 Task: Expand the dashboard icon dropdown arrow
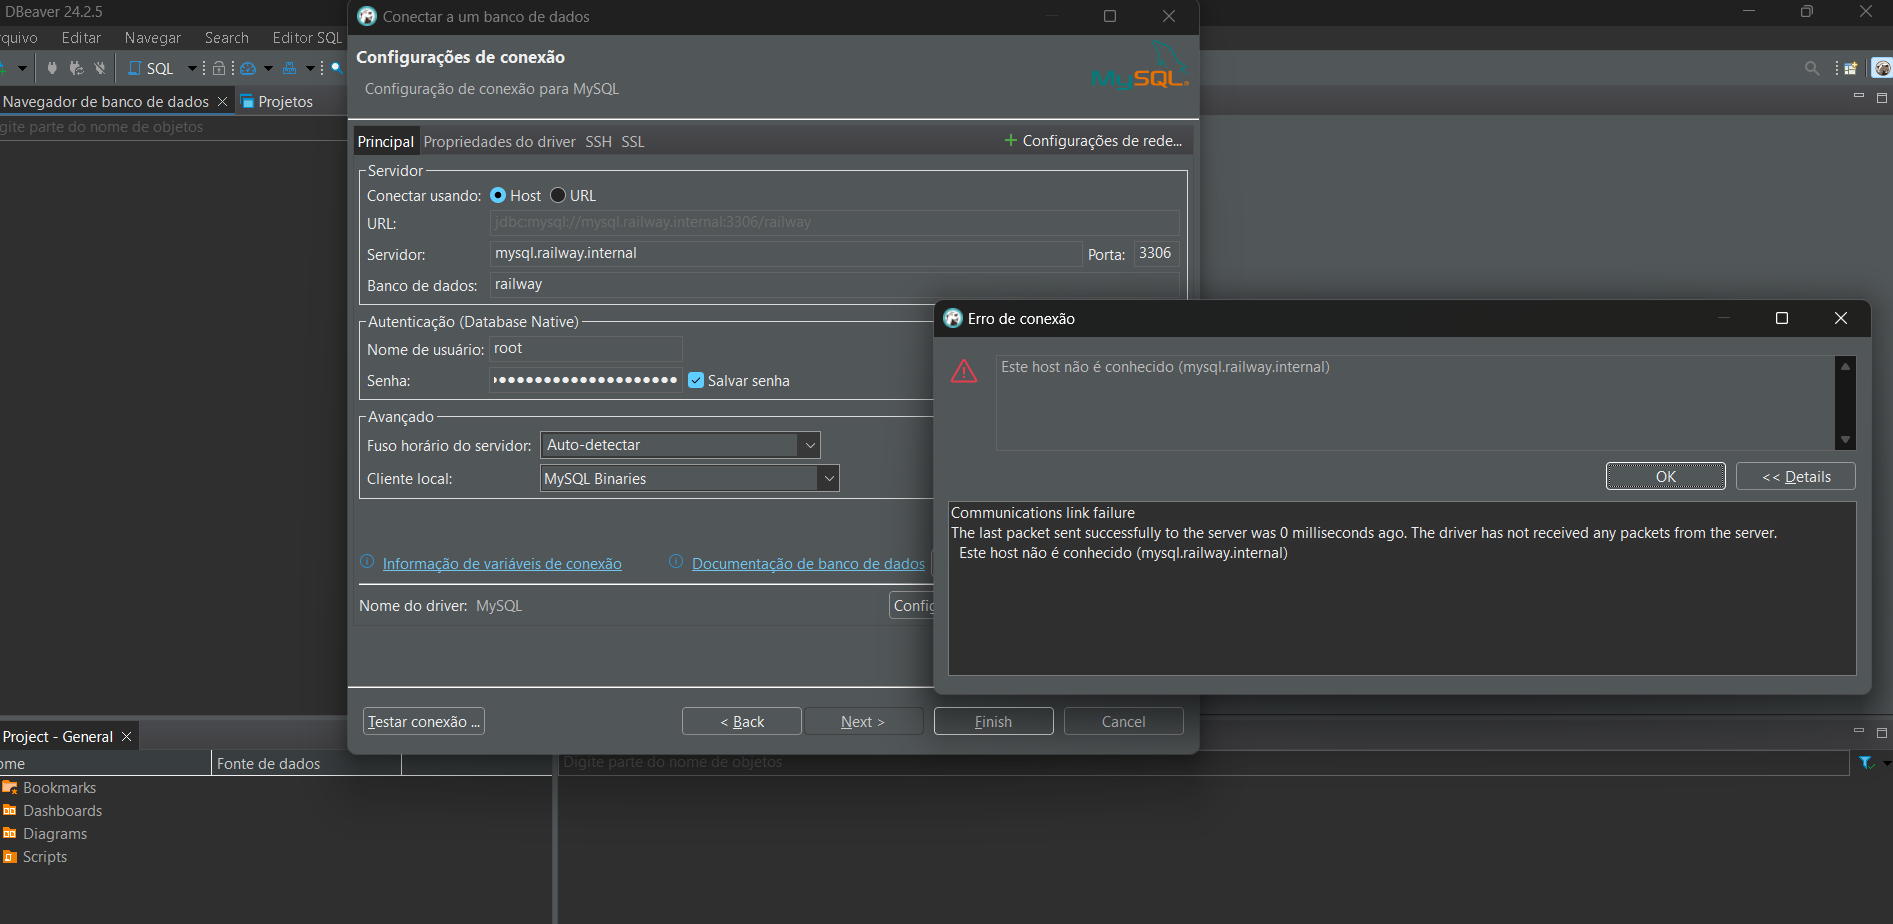coord(268,68)
